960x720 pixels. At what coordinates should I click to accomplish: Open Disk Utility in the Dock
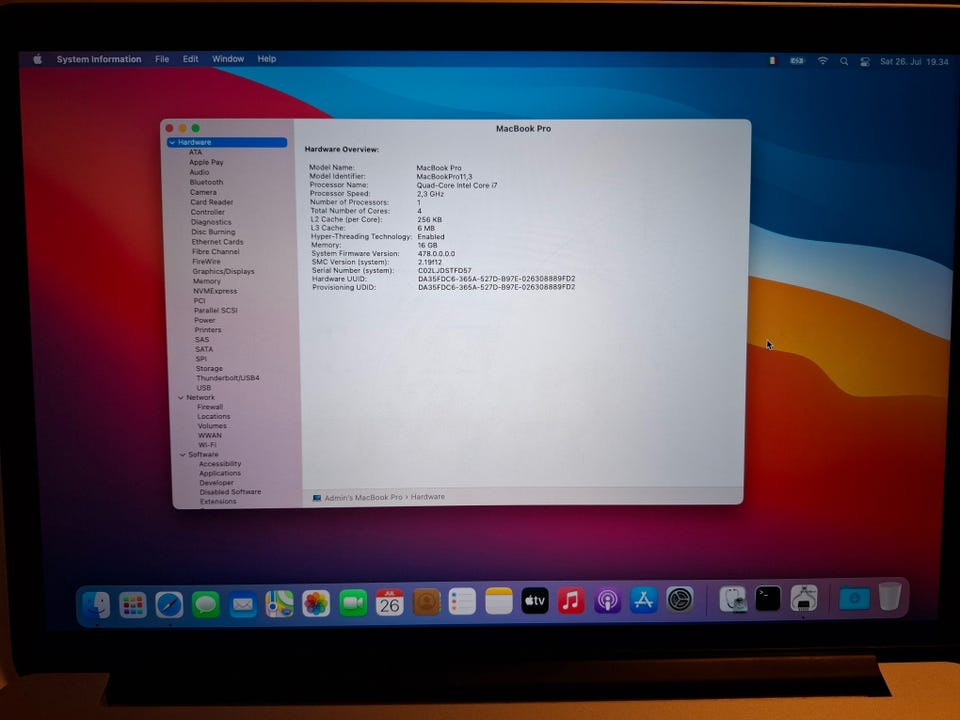point(732,599)
